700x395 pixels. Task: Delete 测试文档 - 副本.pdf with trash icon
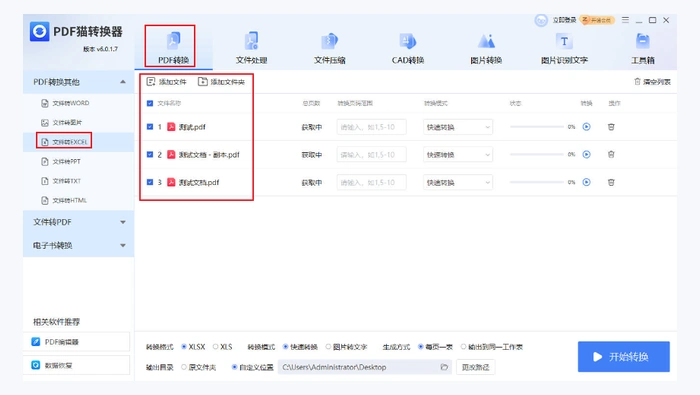point(611,154)
